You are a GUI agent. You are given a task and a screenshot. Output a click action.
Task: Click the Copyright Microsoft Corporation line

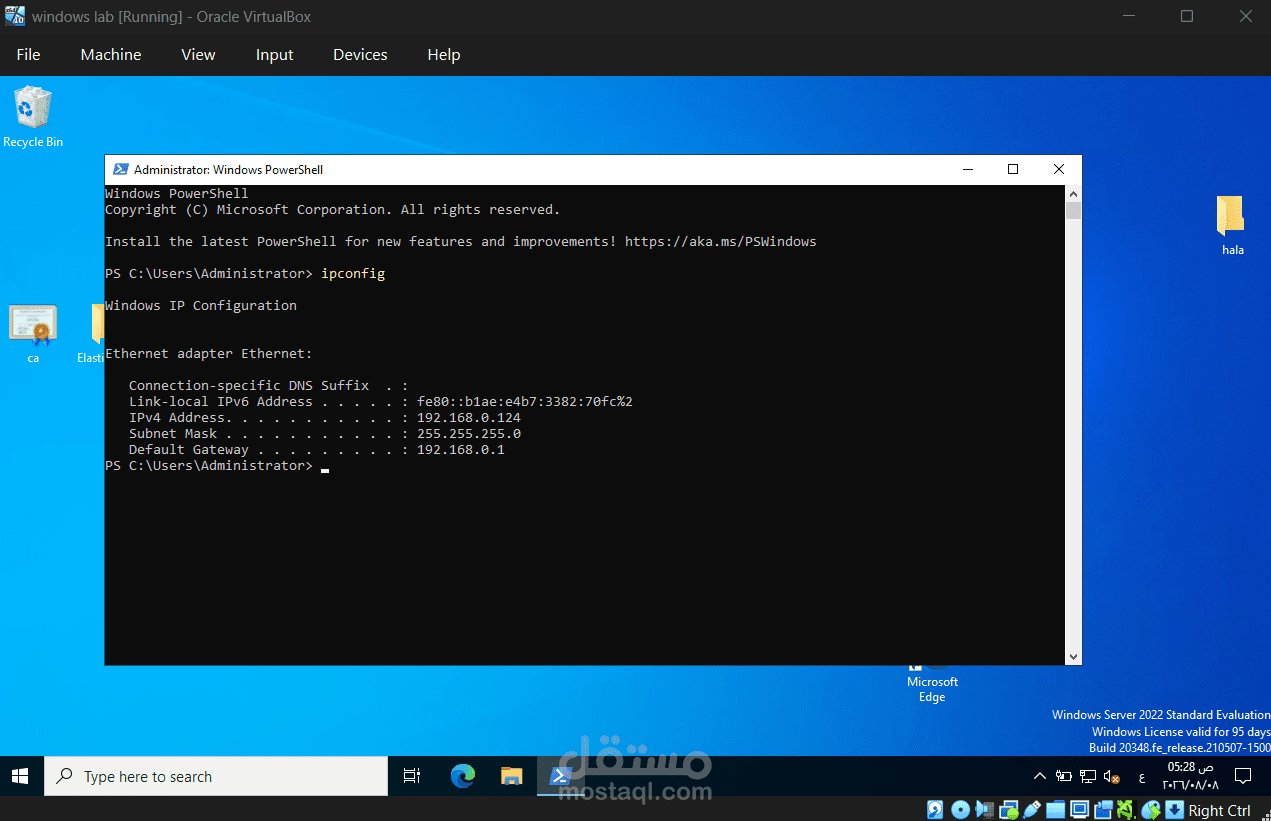tap(333, 209)
